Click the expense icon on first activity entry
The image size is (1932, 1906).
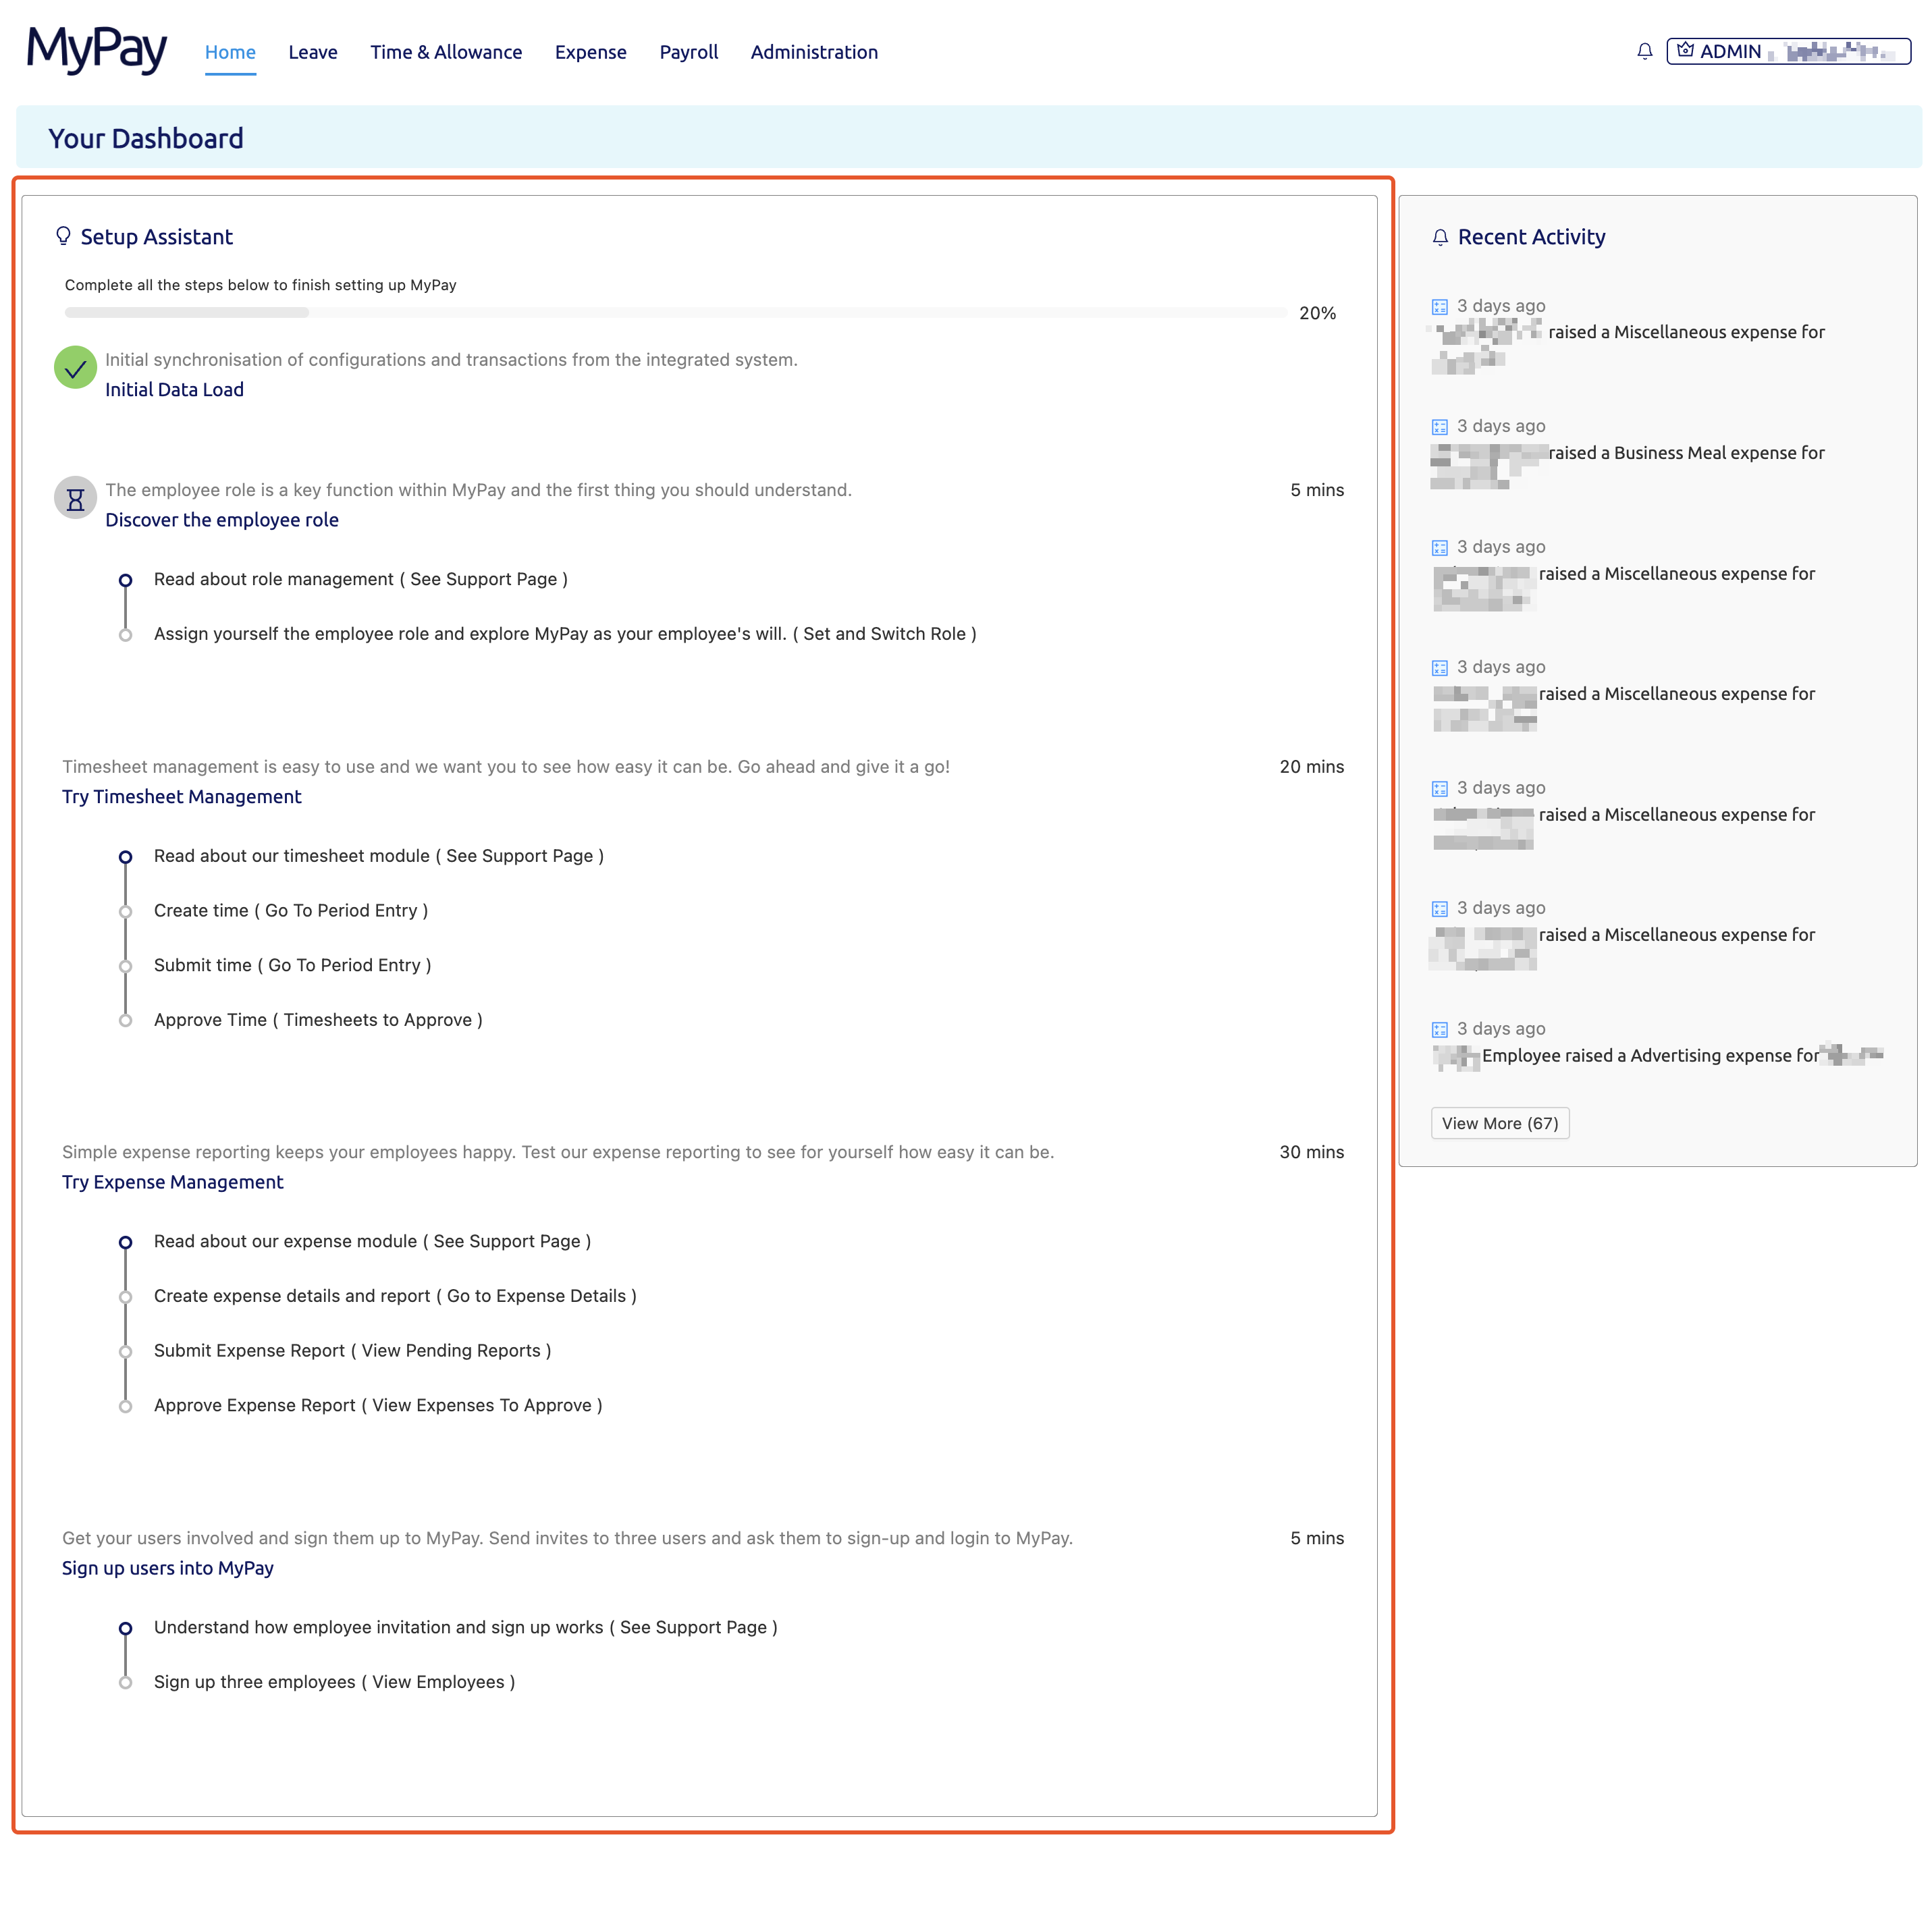pyautogui.click(x=1440, y=306)
